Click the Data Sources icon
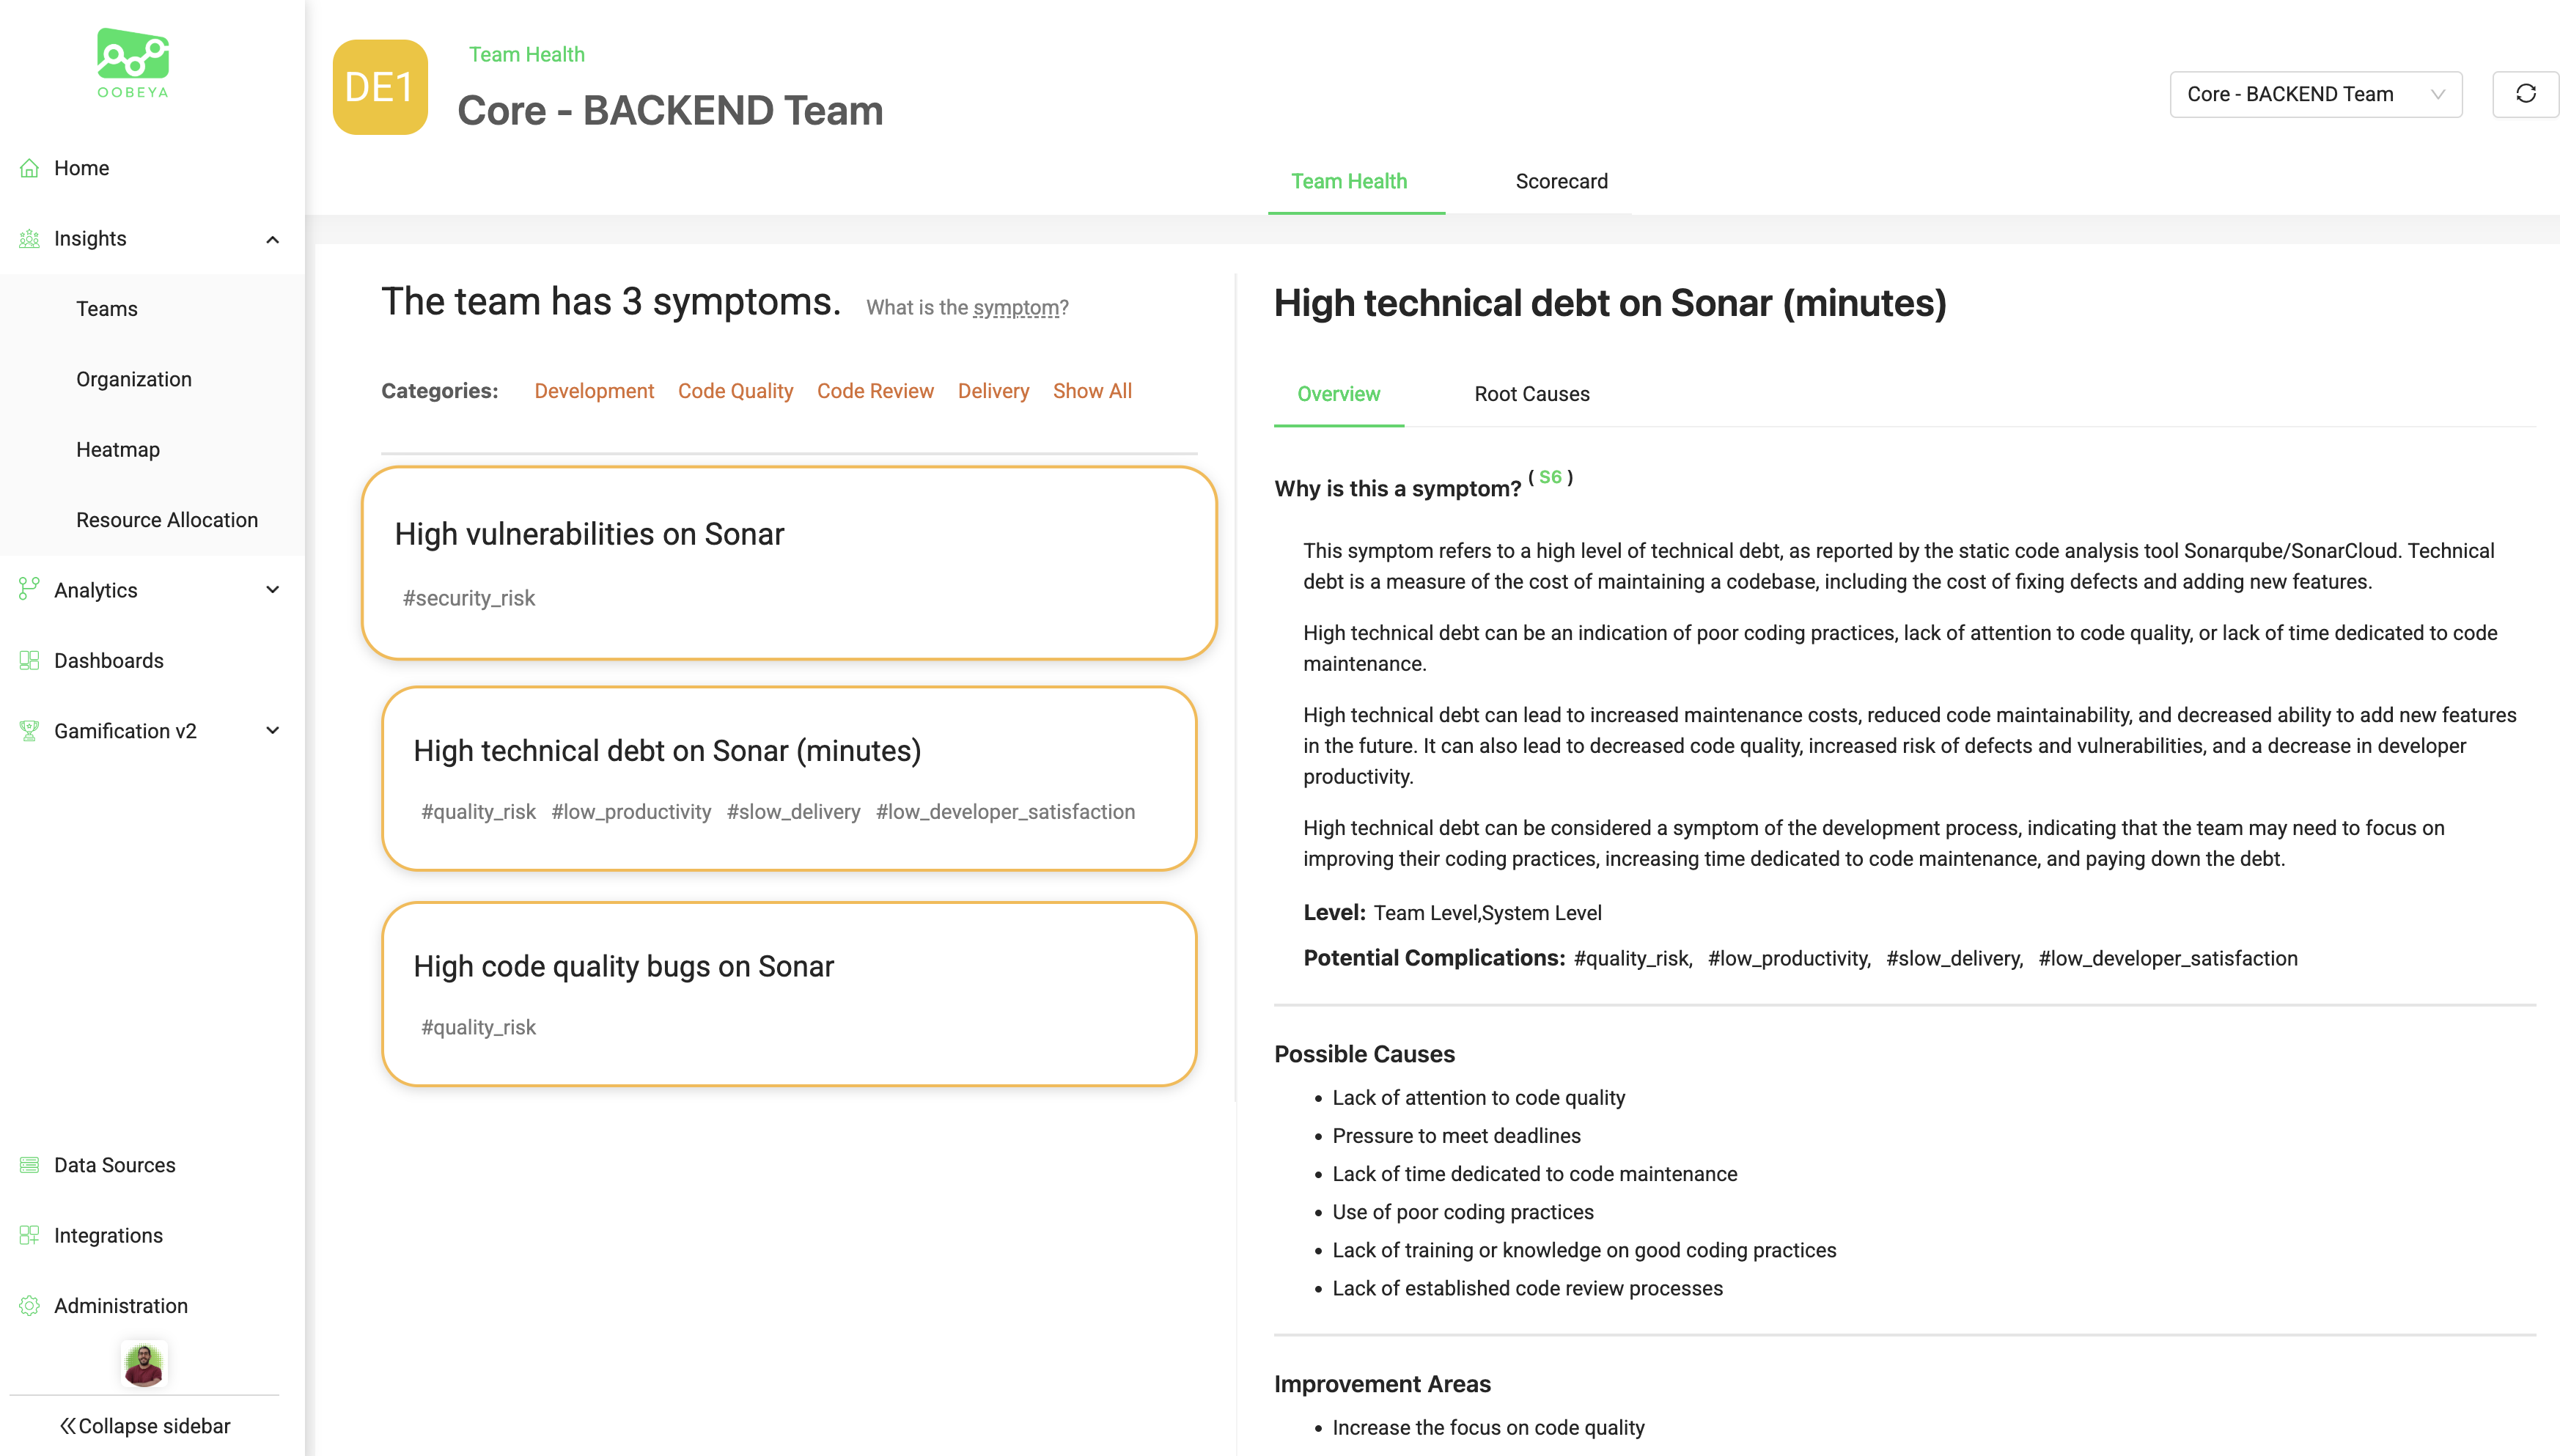Viewport: 2560px width, 1456px height. tap(29, 1165)
